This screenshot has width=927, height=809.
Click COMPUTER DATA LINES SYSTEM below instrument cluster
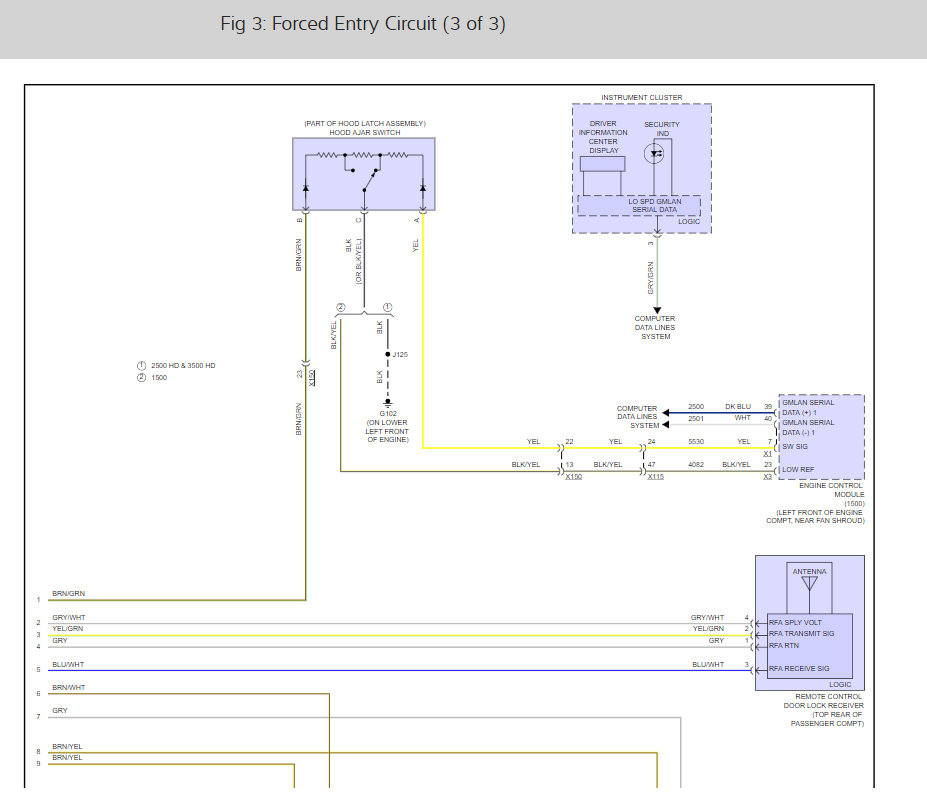pyautogui.click(x=655, y=328)
